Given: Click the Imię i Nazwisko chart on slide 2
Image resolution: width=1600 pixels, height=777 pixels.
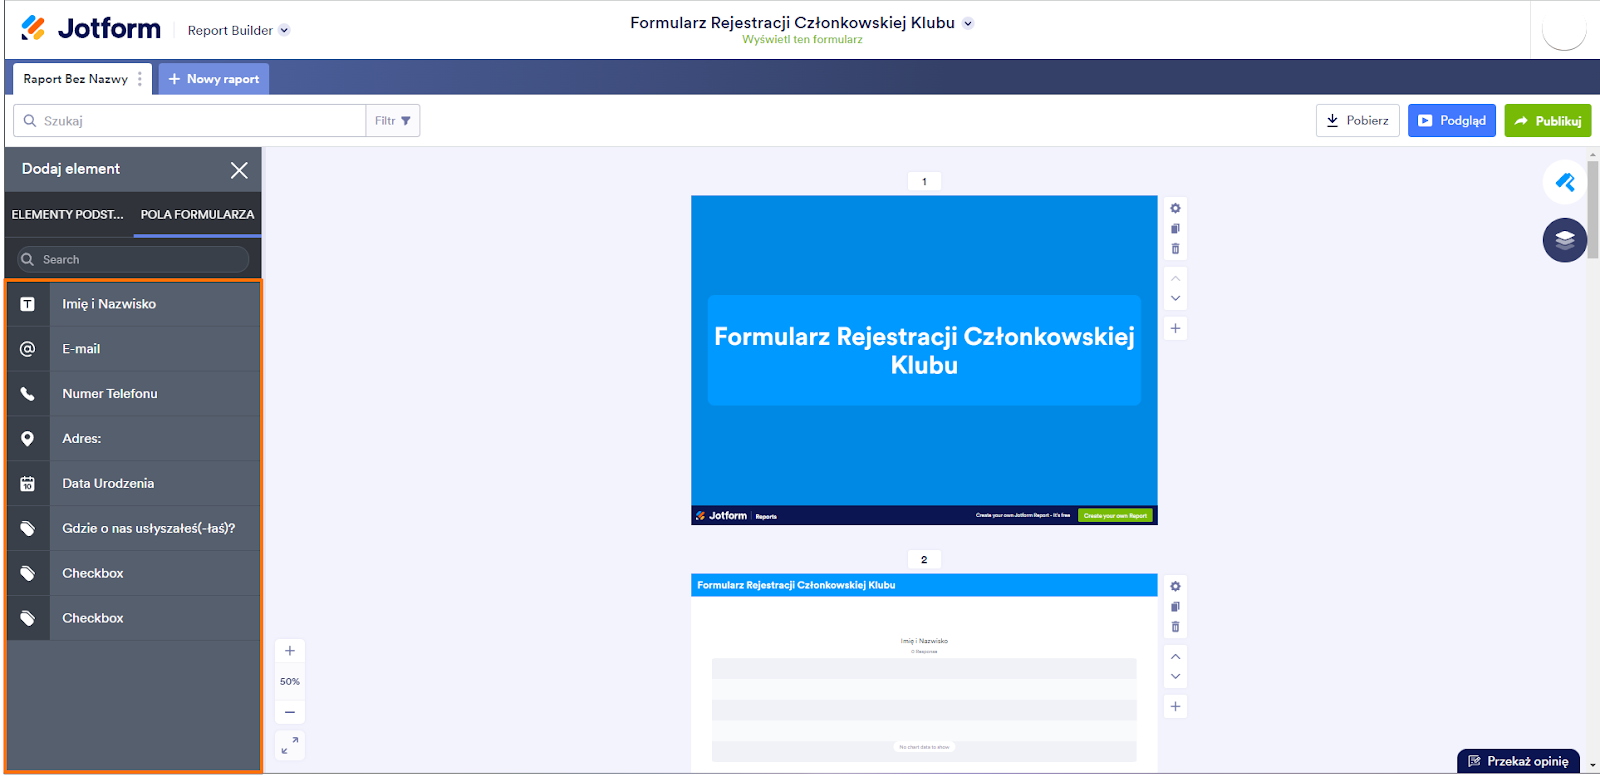Looking at the screenshot, I should [x=924, y=697].
